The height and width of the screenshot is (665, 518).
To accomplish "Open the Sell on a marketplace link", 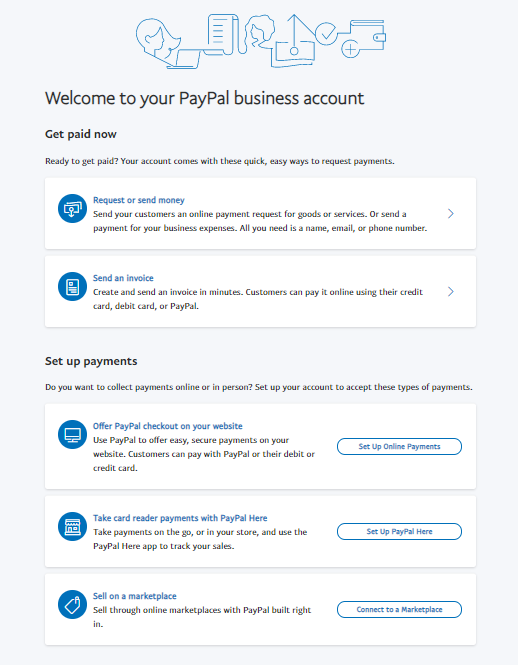I will [x=134, y=596].
